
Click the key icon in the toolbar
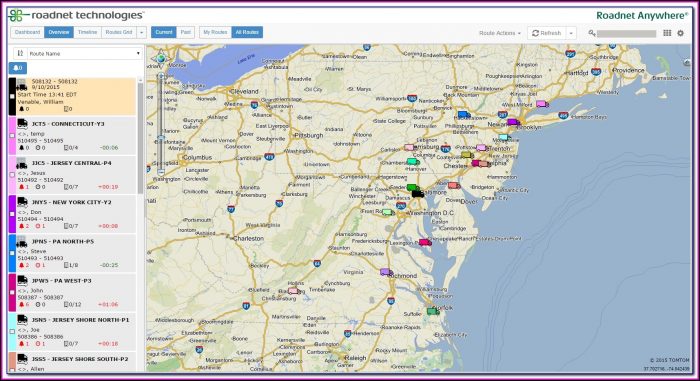(x=592, y=33)
